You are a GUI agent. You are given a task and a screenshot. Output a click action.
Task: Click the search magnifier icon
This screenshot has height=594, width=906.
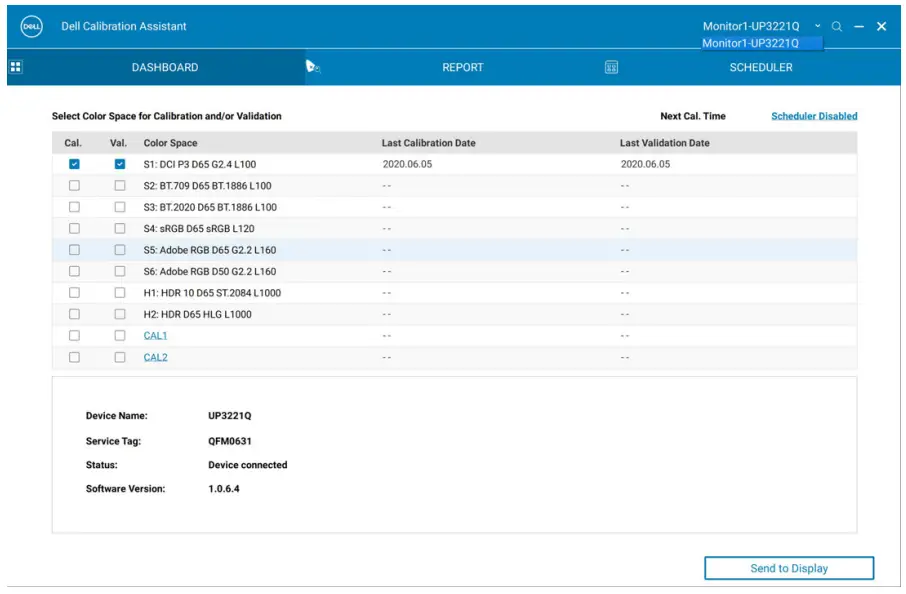837,26
